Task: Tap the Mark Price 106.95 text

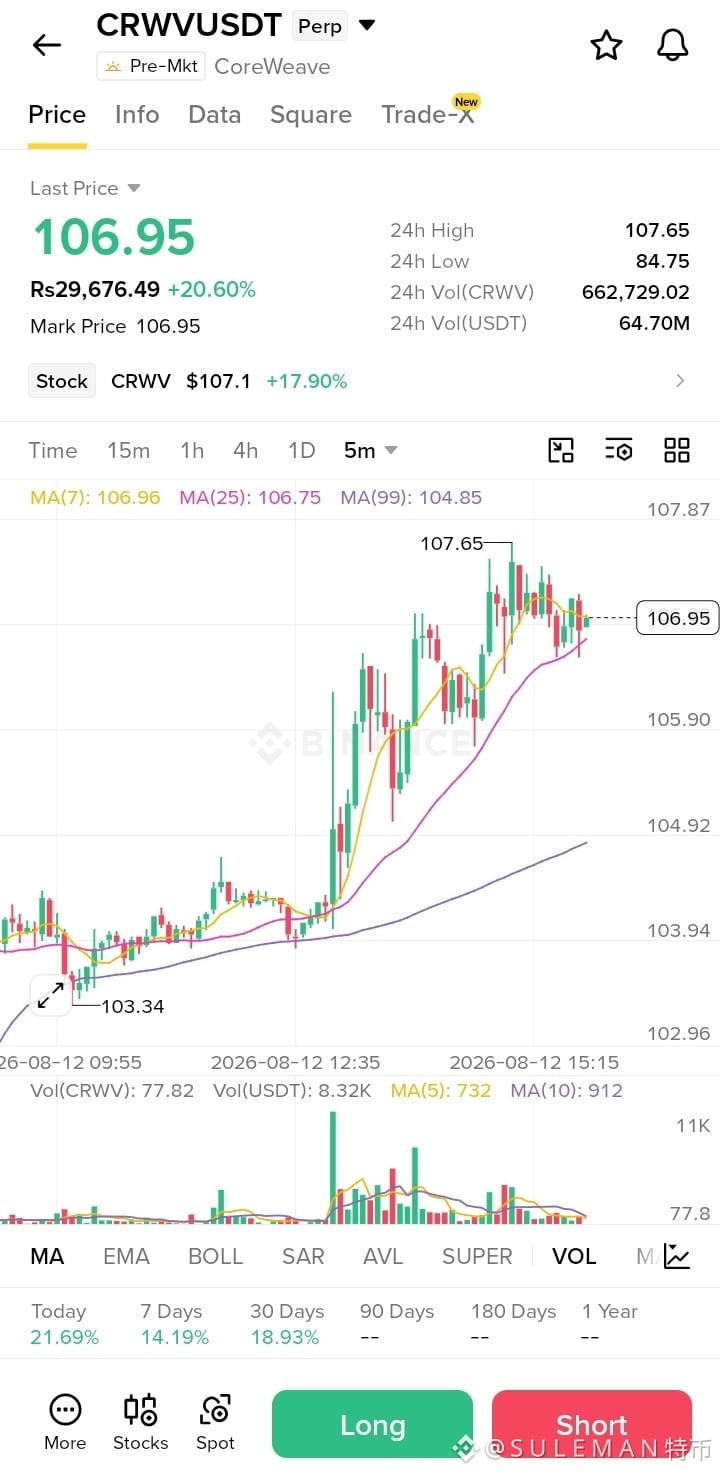Action: tap(115, 326)
